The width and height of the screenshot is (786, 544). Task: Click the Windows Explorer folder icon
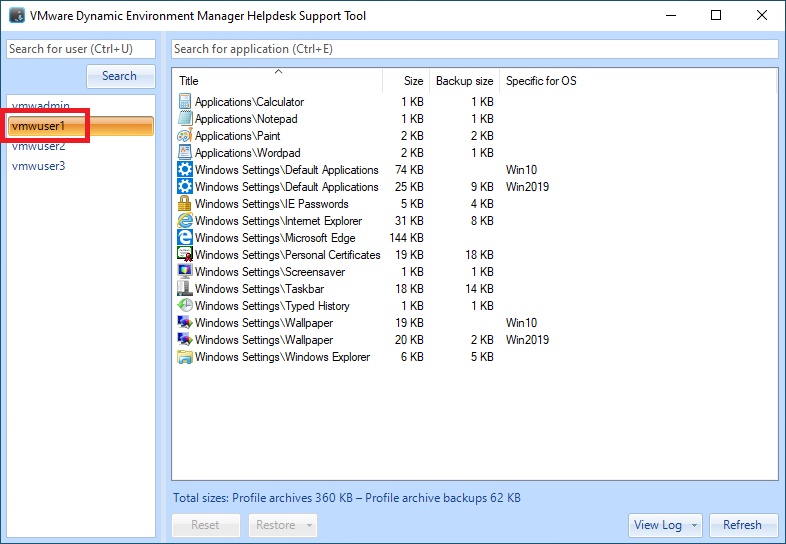click(184, 357)
